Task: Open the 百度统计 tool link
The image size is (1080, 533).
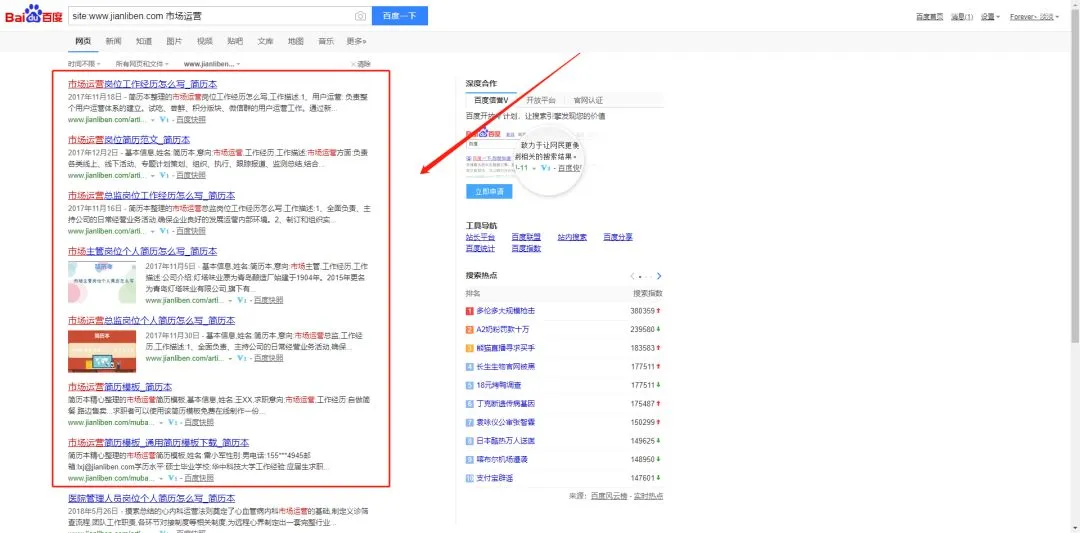Action: point(480,248)
